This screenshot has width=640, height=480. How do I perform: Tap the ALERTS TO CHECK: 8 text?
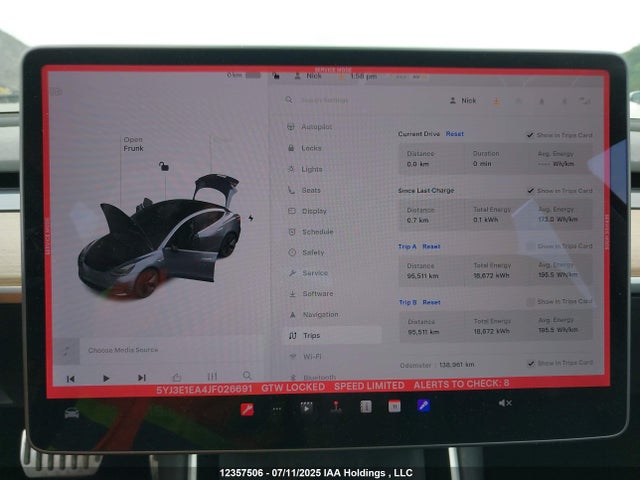[x=461, y=384]
